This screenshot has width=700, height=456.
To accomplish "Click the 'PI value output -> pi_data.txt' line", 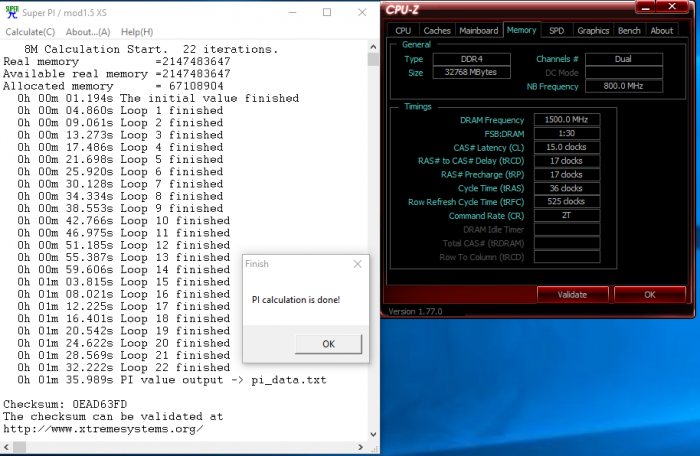I will click(x=172, y=380).
